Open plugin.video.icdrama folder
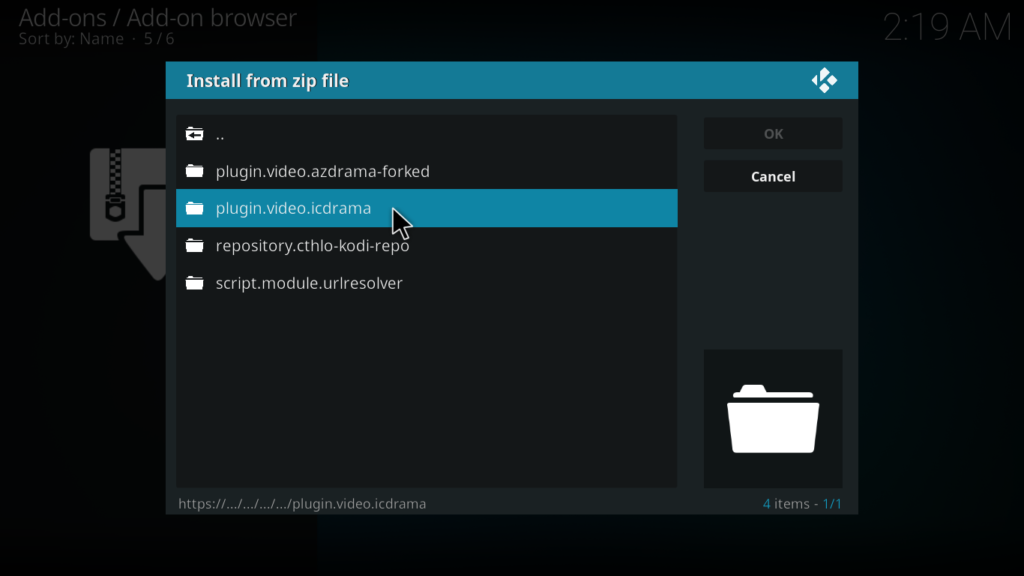 point(426,208)
